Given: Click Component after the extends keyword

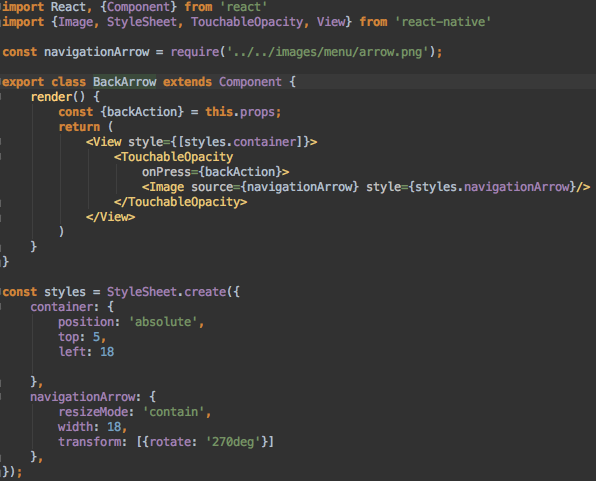Looking at the screenshot, I should pyautogui.click(x=250, y=82).
